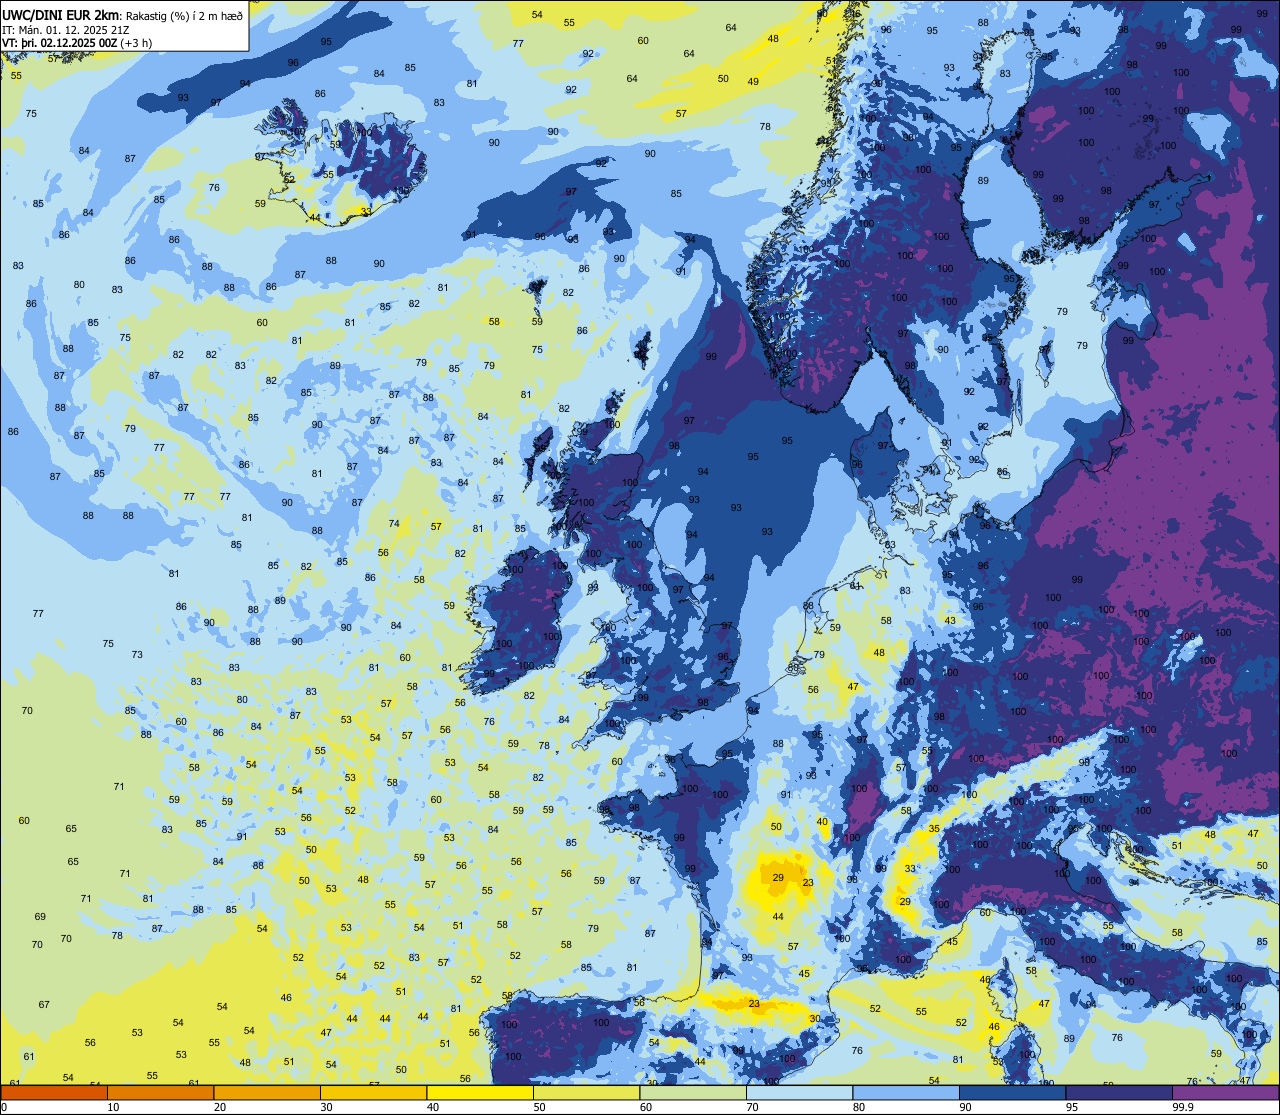Click the legend tick label 95
Image resolution: width=1280 pixels, height=1115 pixels.
(1072, 1107)
